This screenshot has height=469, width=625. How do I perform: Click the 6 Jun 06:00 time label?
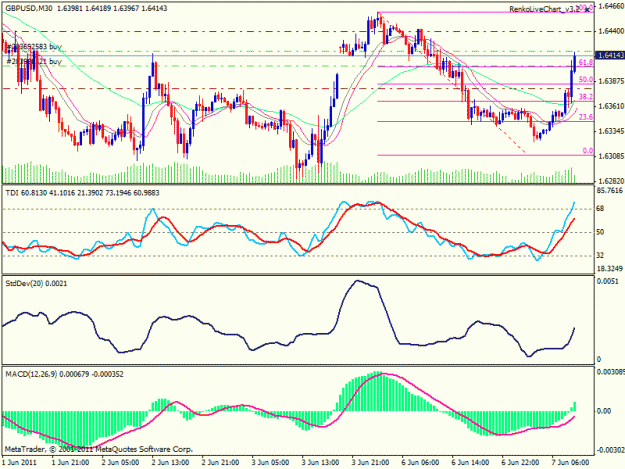pyautogui.click(x=421, y=463)
